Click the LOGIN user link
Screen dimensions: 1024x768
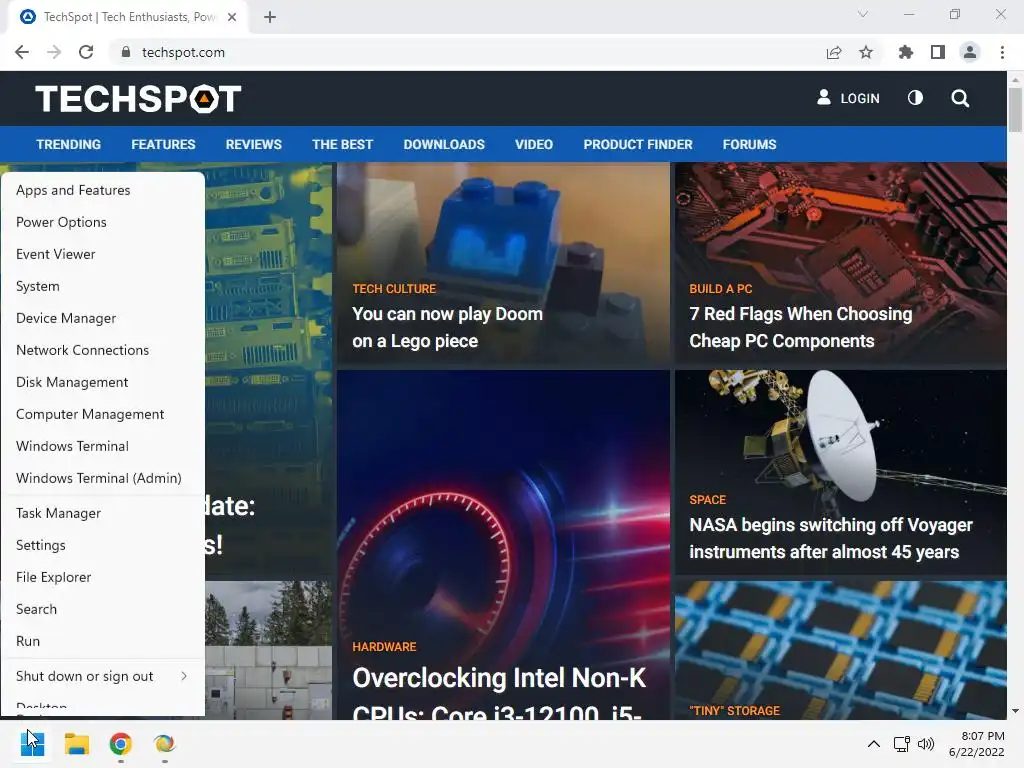click(848, 98)
